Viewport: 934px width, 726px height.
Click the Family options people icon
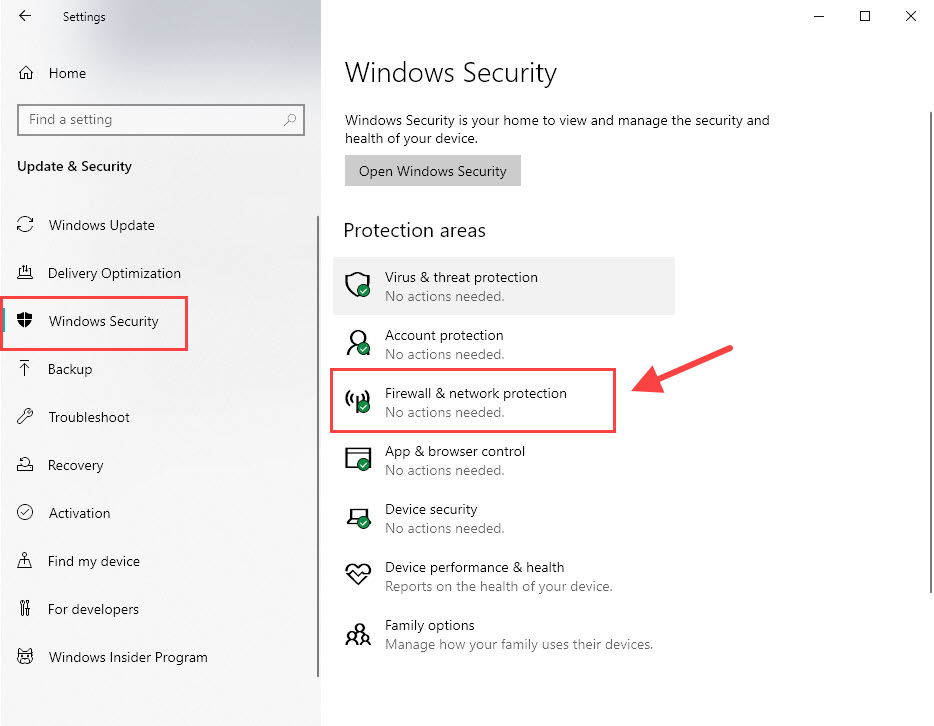click(x=357, y=634)
